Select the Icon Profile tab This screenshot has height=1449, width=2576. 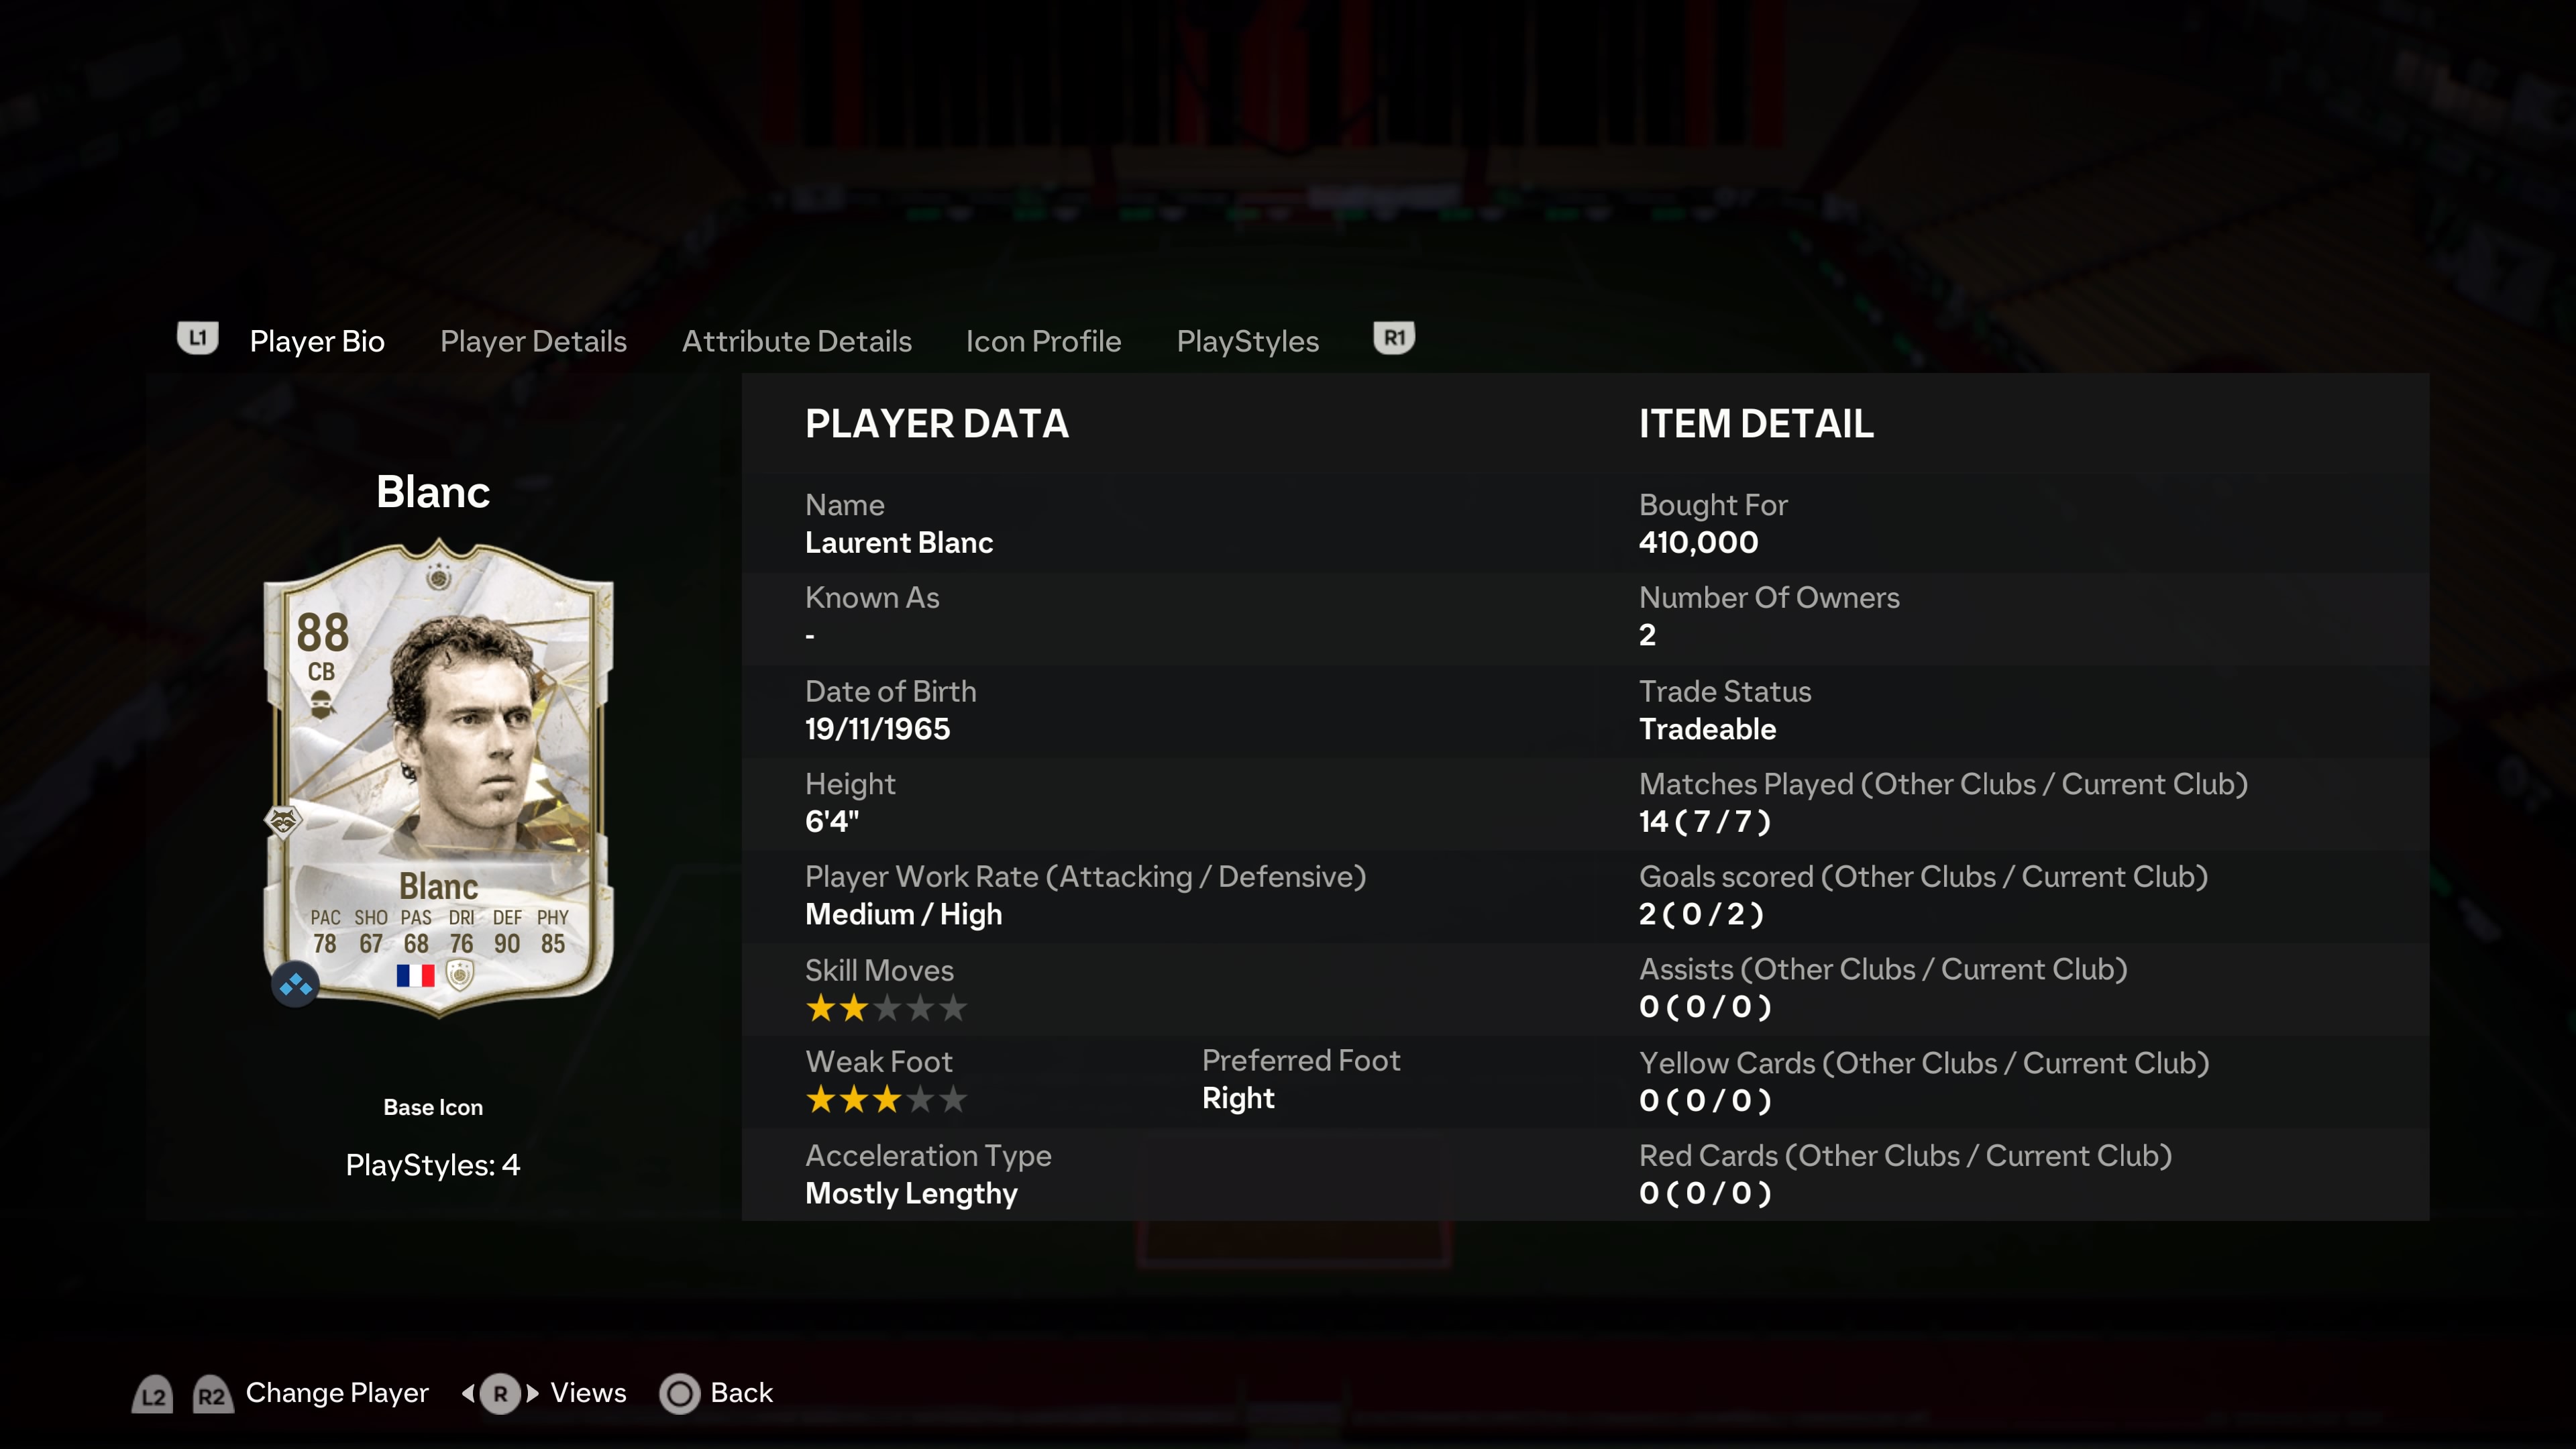1043,341
